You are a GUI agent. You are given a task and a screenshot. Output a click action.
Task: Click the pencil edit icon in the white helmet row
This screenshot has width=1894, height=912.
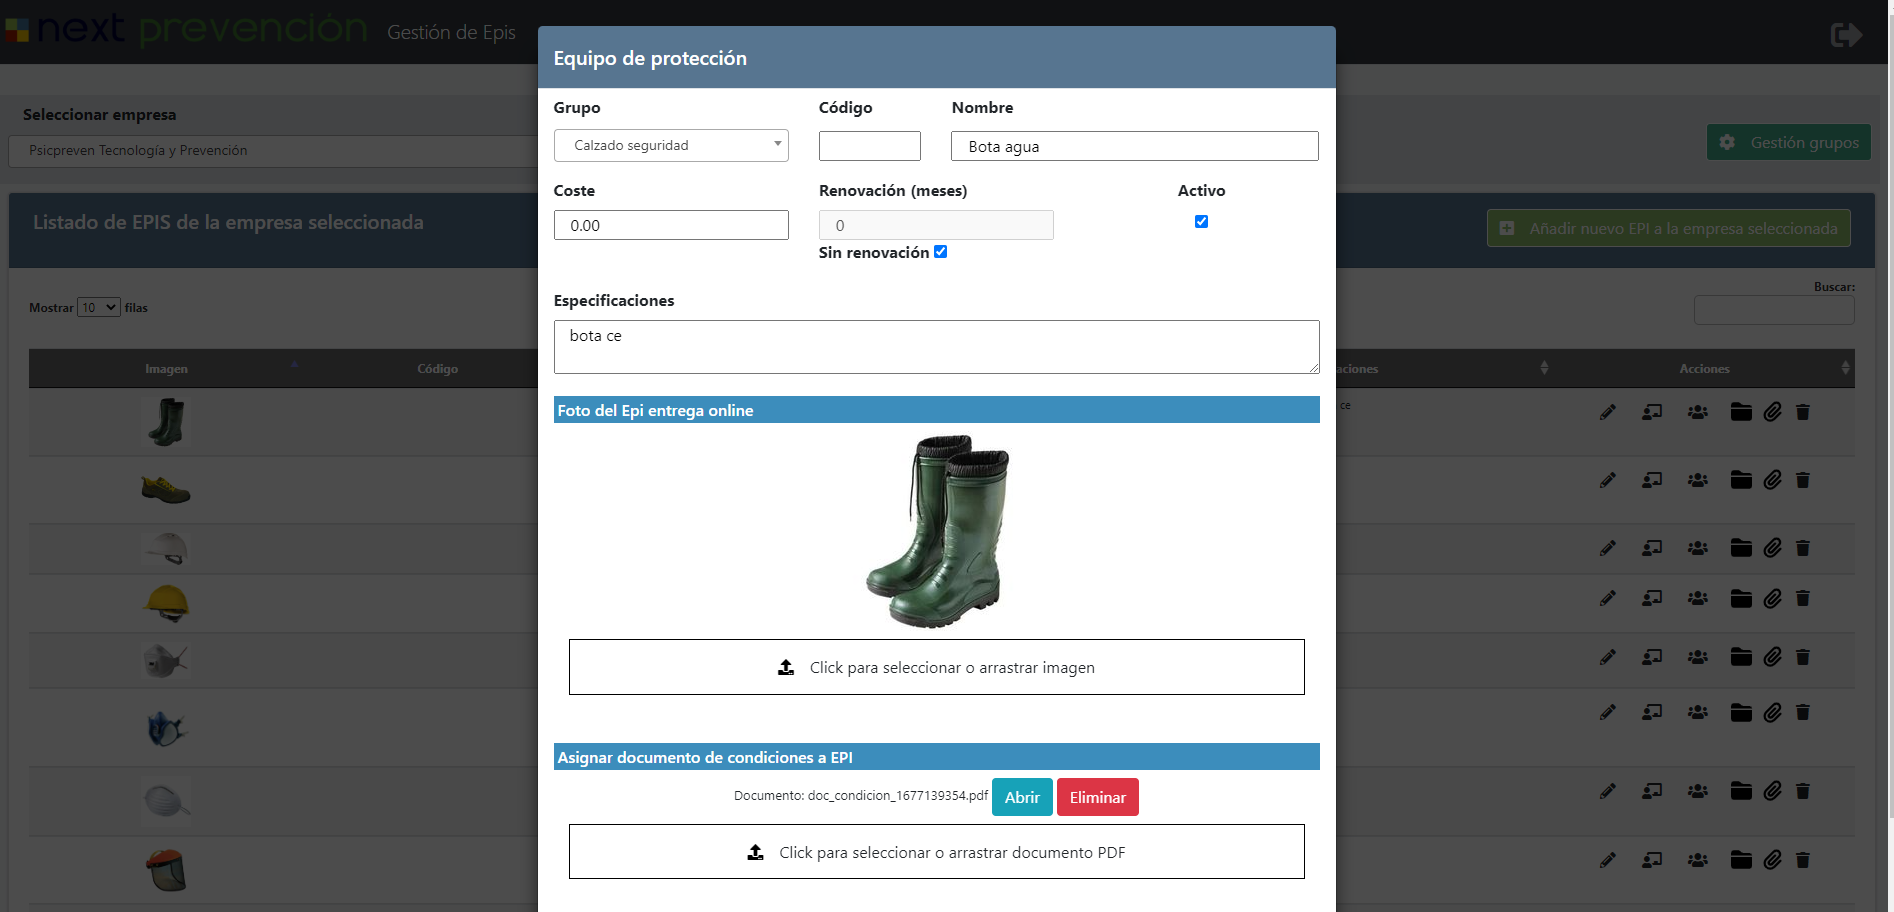1608,548
